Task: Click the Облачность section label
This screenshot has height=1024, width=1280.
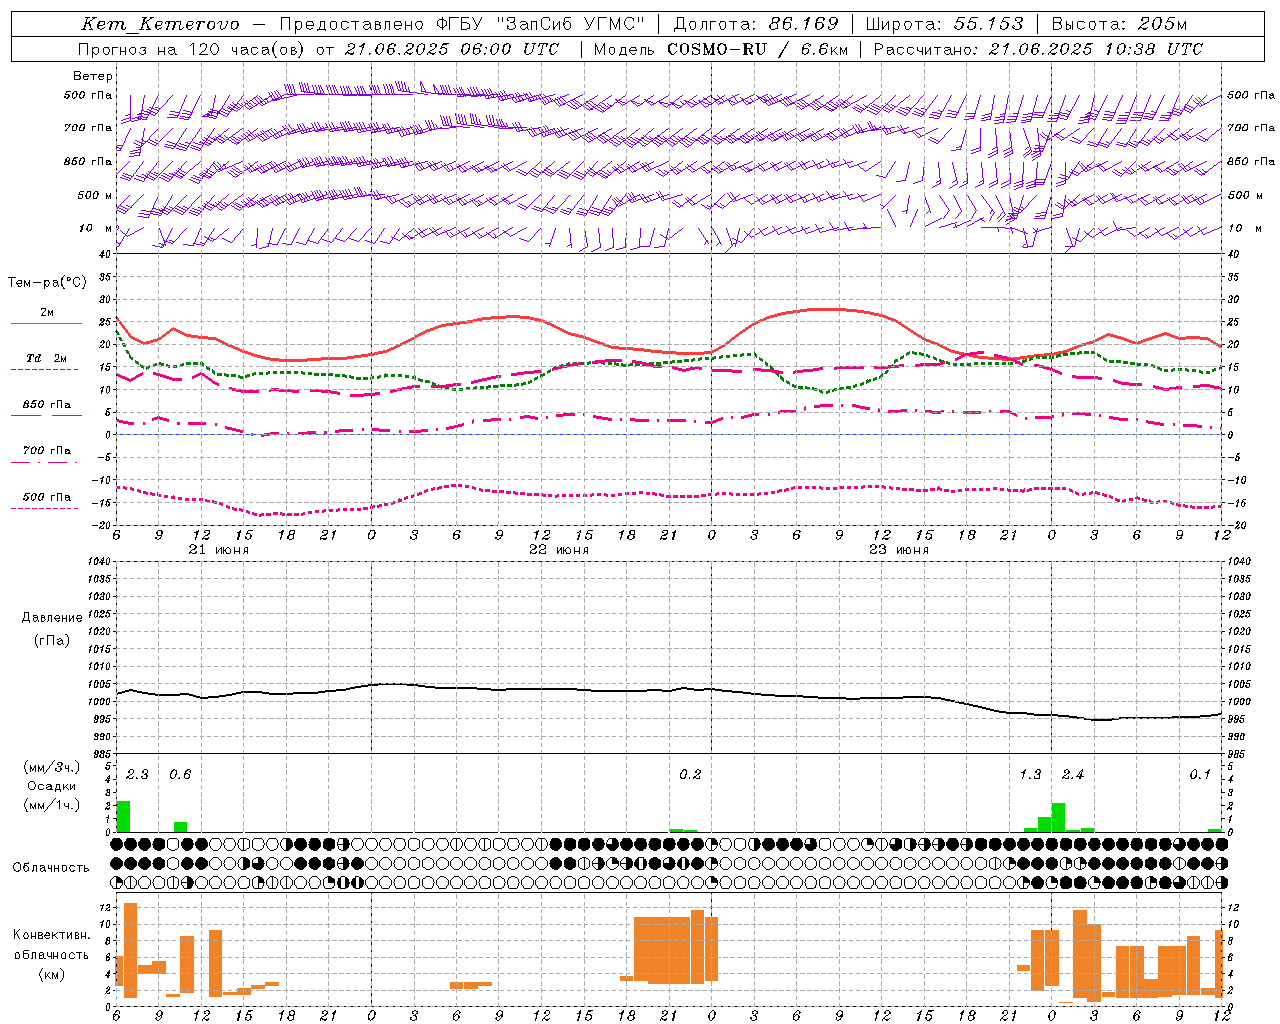Action: [51, 867]
